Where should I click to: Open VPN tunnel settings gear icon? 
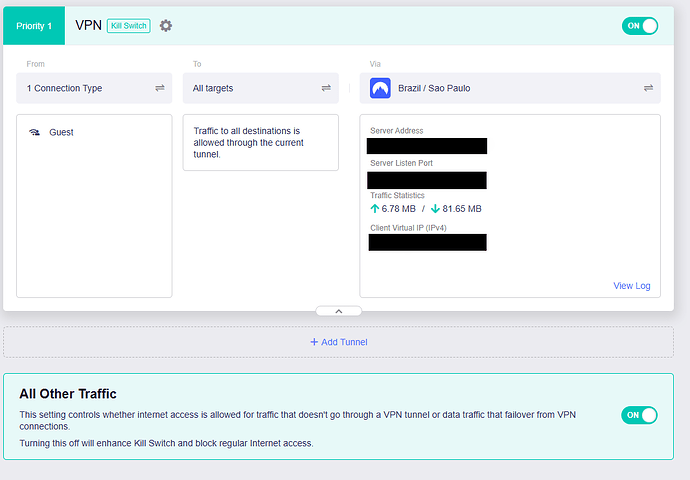click(166, 26)
